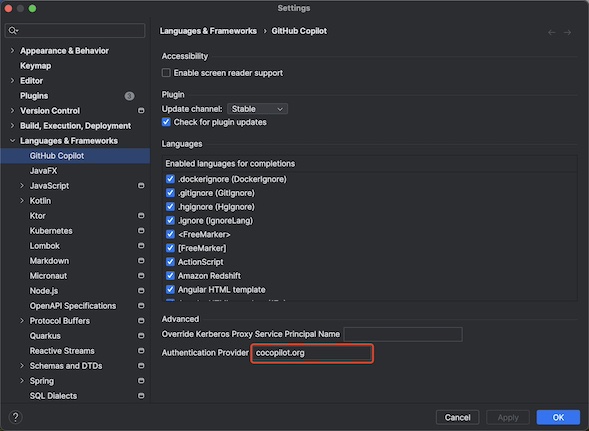589x431 pixels.
Task: Confirm settings with the OK button
Action: point(558,417)
